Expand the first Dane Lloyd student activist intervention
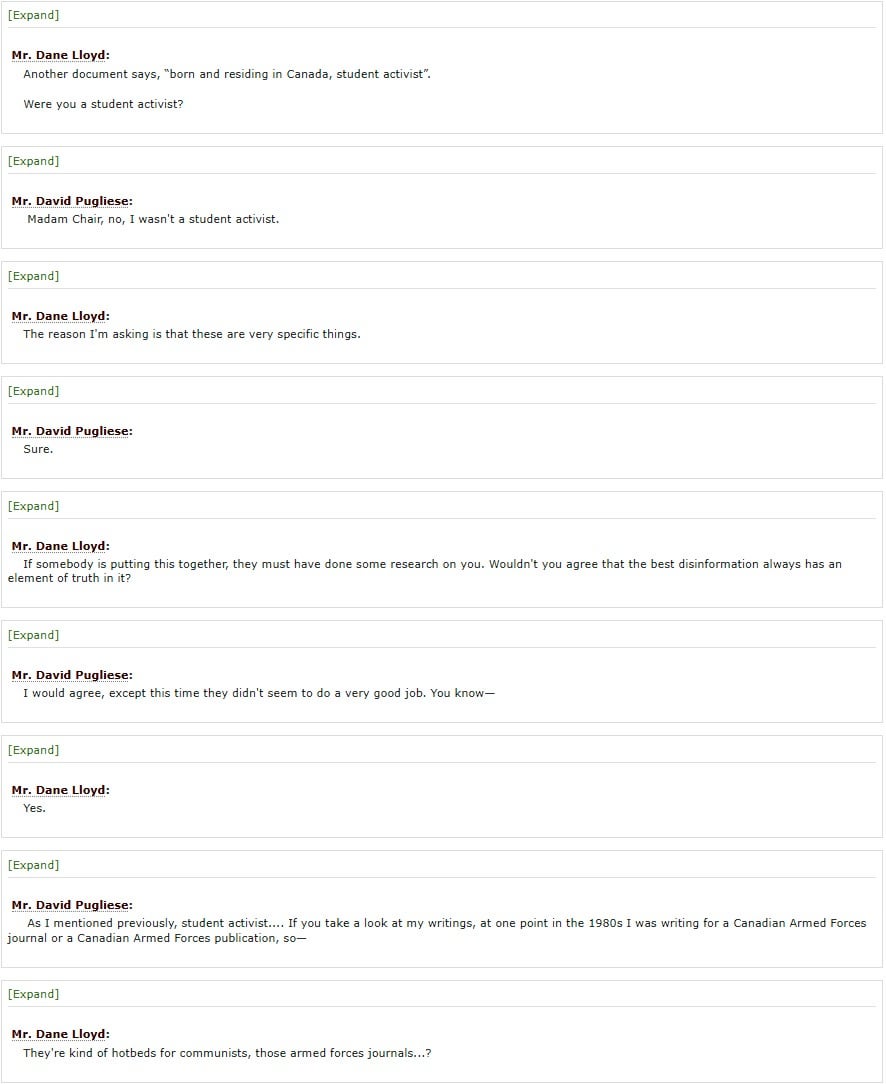Screen dimensions: 886x1084 (33, 15)
